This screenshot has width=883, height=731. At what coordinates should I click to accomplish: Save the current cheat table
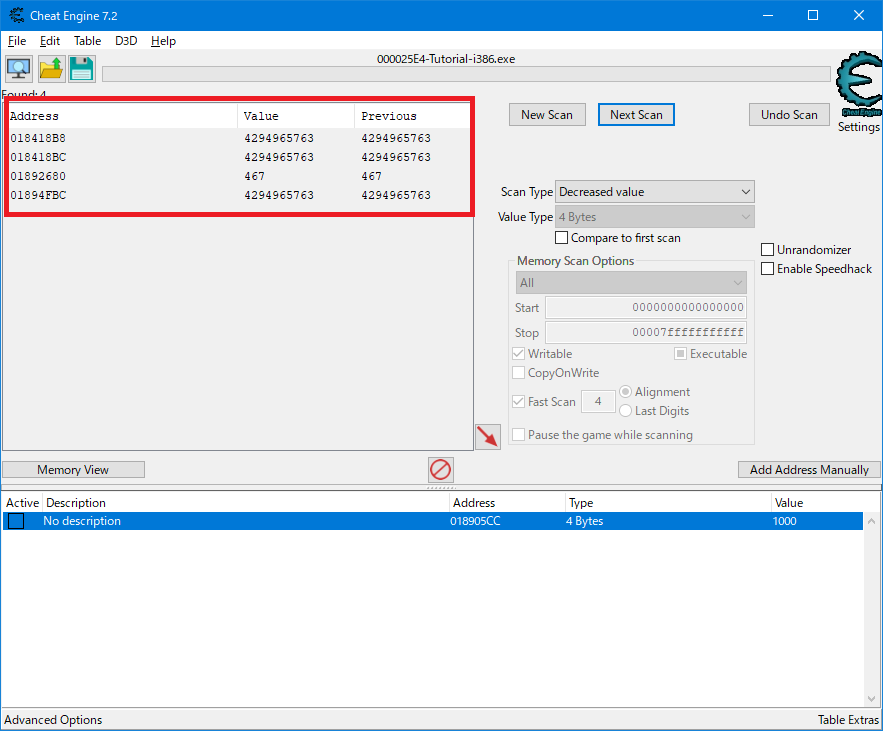click(80, 68)
